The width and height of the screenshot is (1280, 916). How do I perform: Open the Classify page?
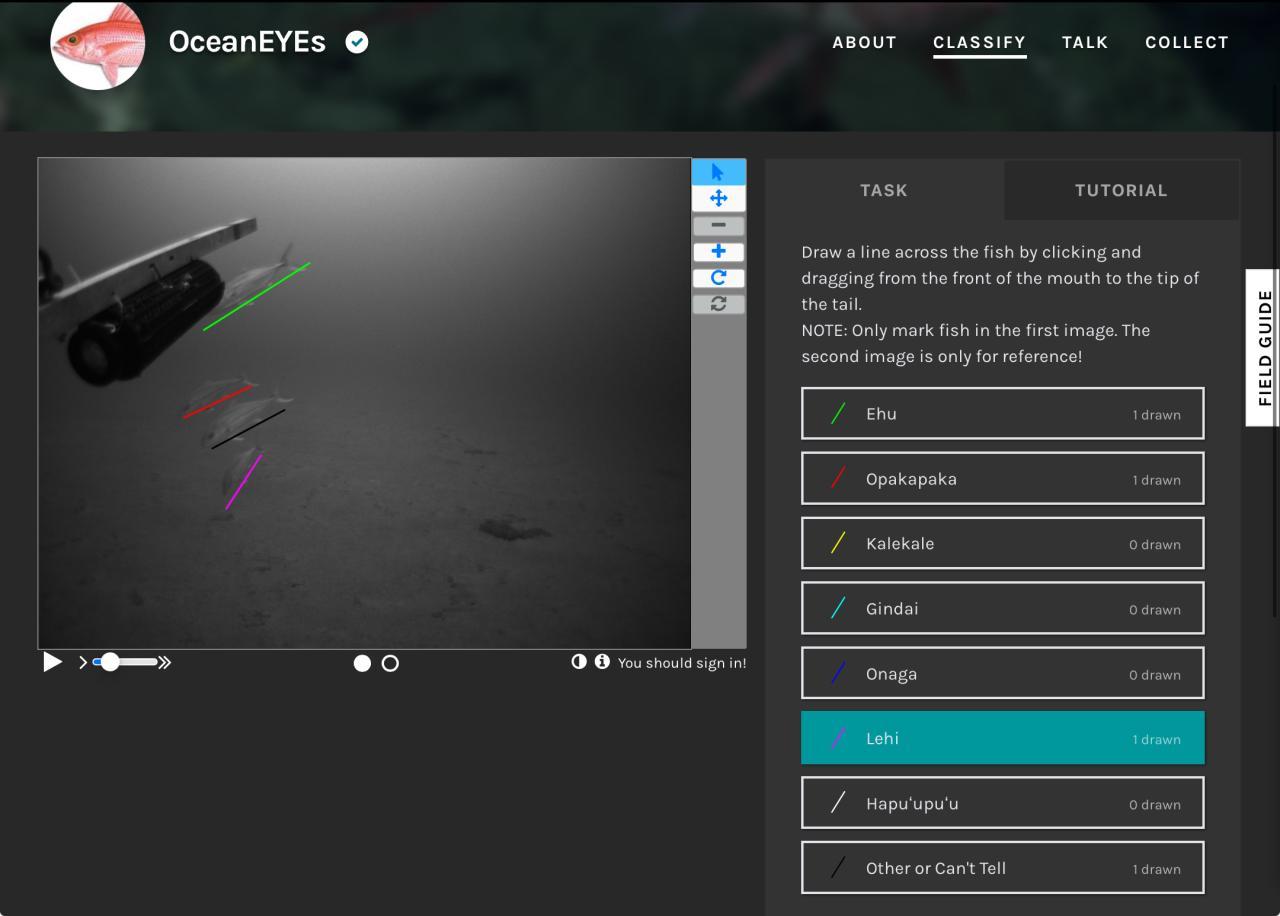pyautogui.click(x=979, y=42)
